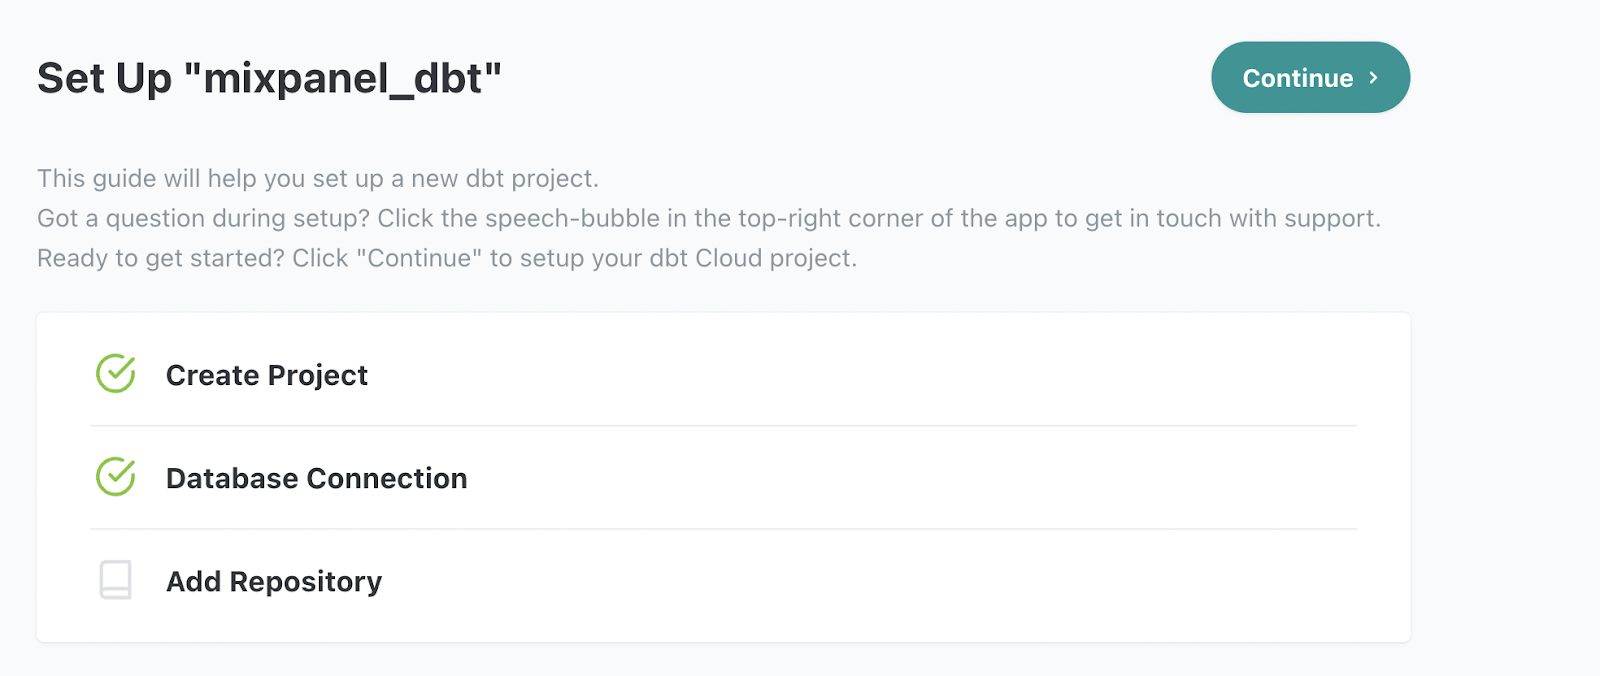This screenshot has height=676, width=1600.
Task: Click the green checkmark beside Database Connection
Action: pyautogui.click(x=116, y=477)
